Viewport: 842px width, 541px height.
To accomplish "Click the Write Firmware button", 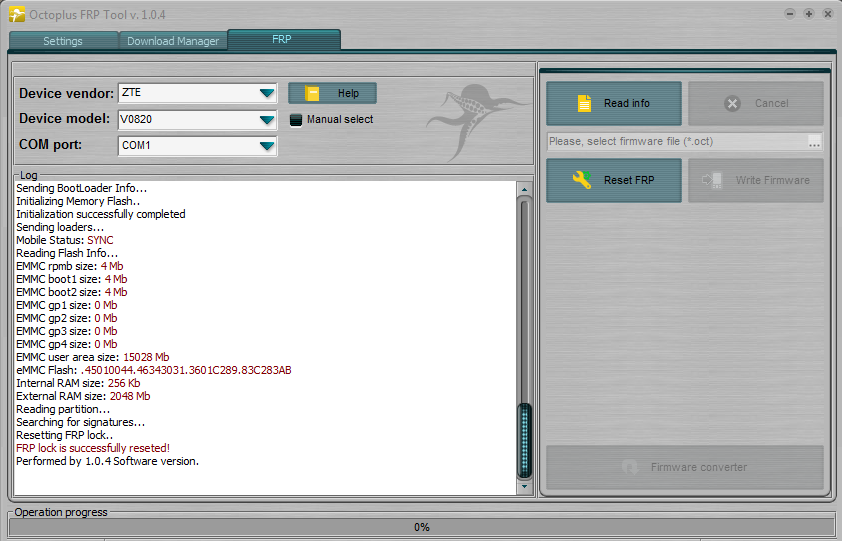I will tap(756, 180).
